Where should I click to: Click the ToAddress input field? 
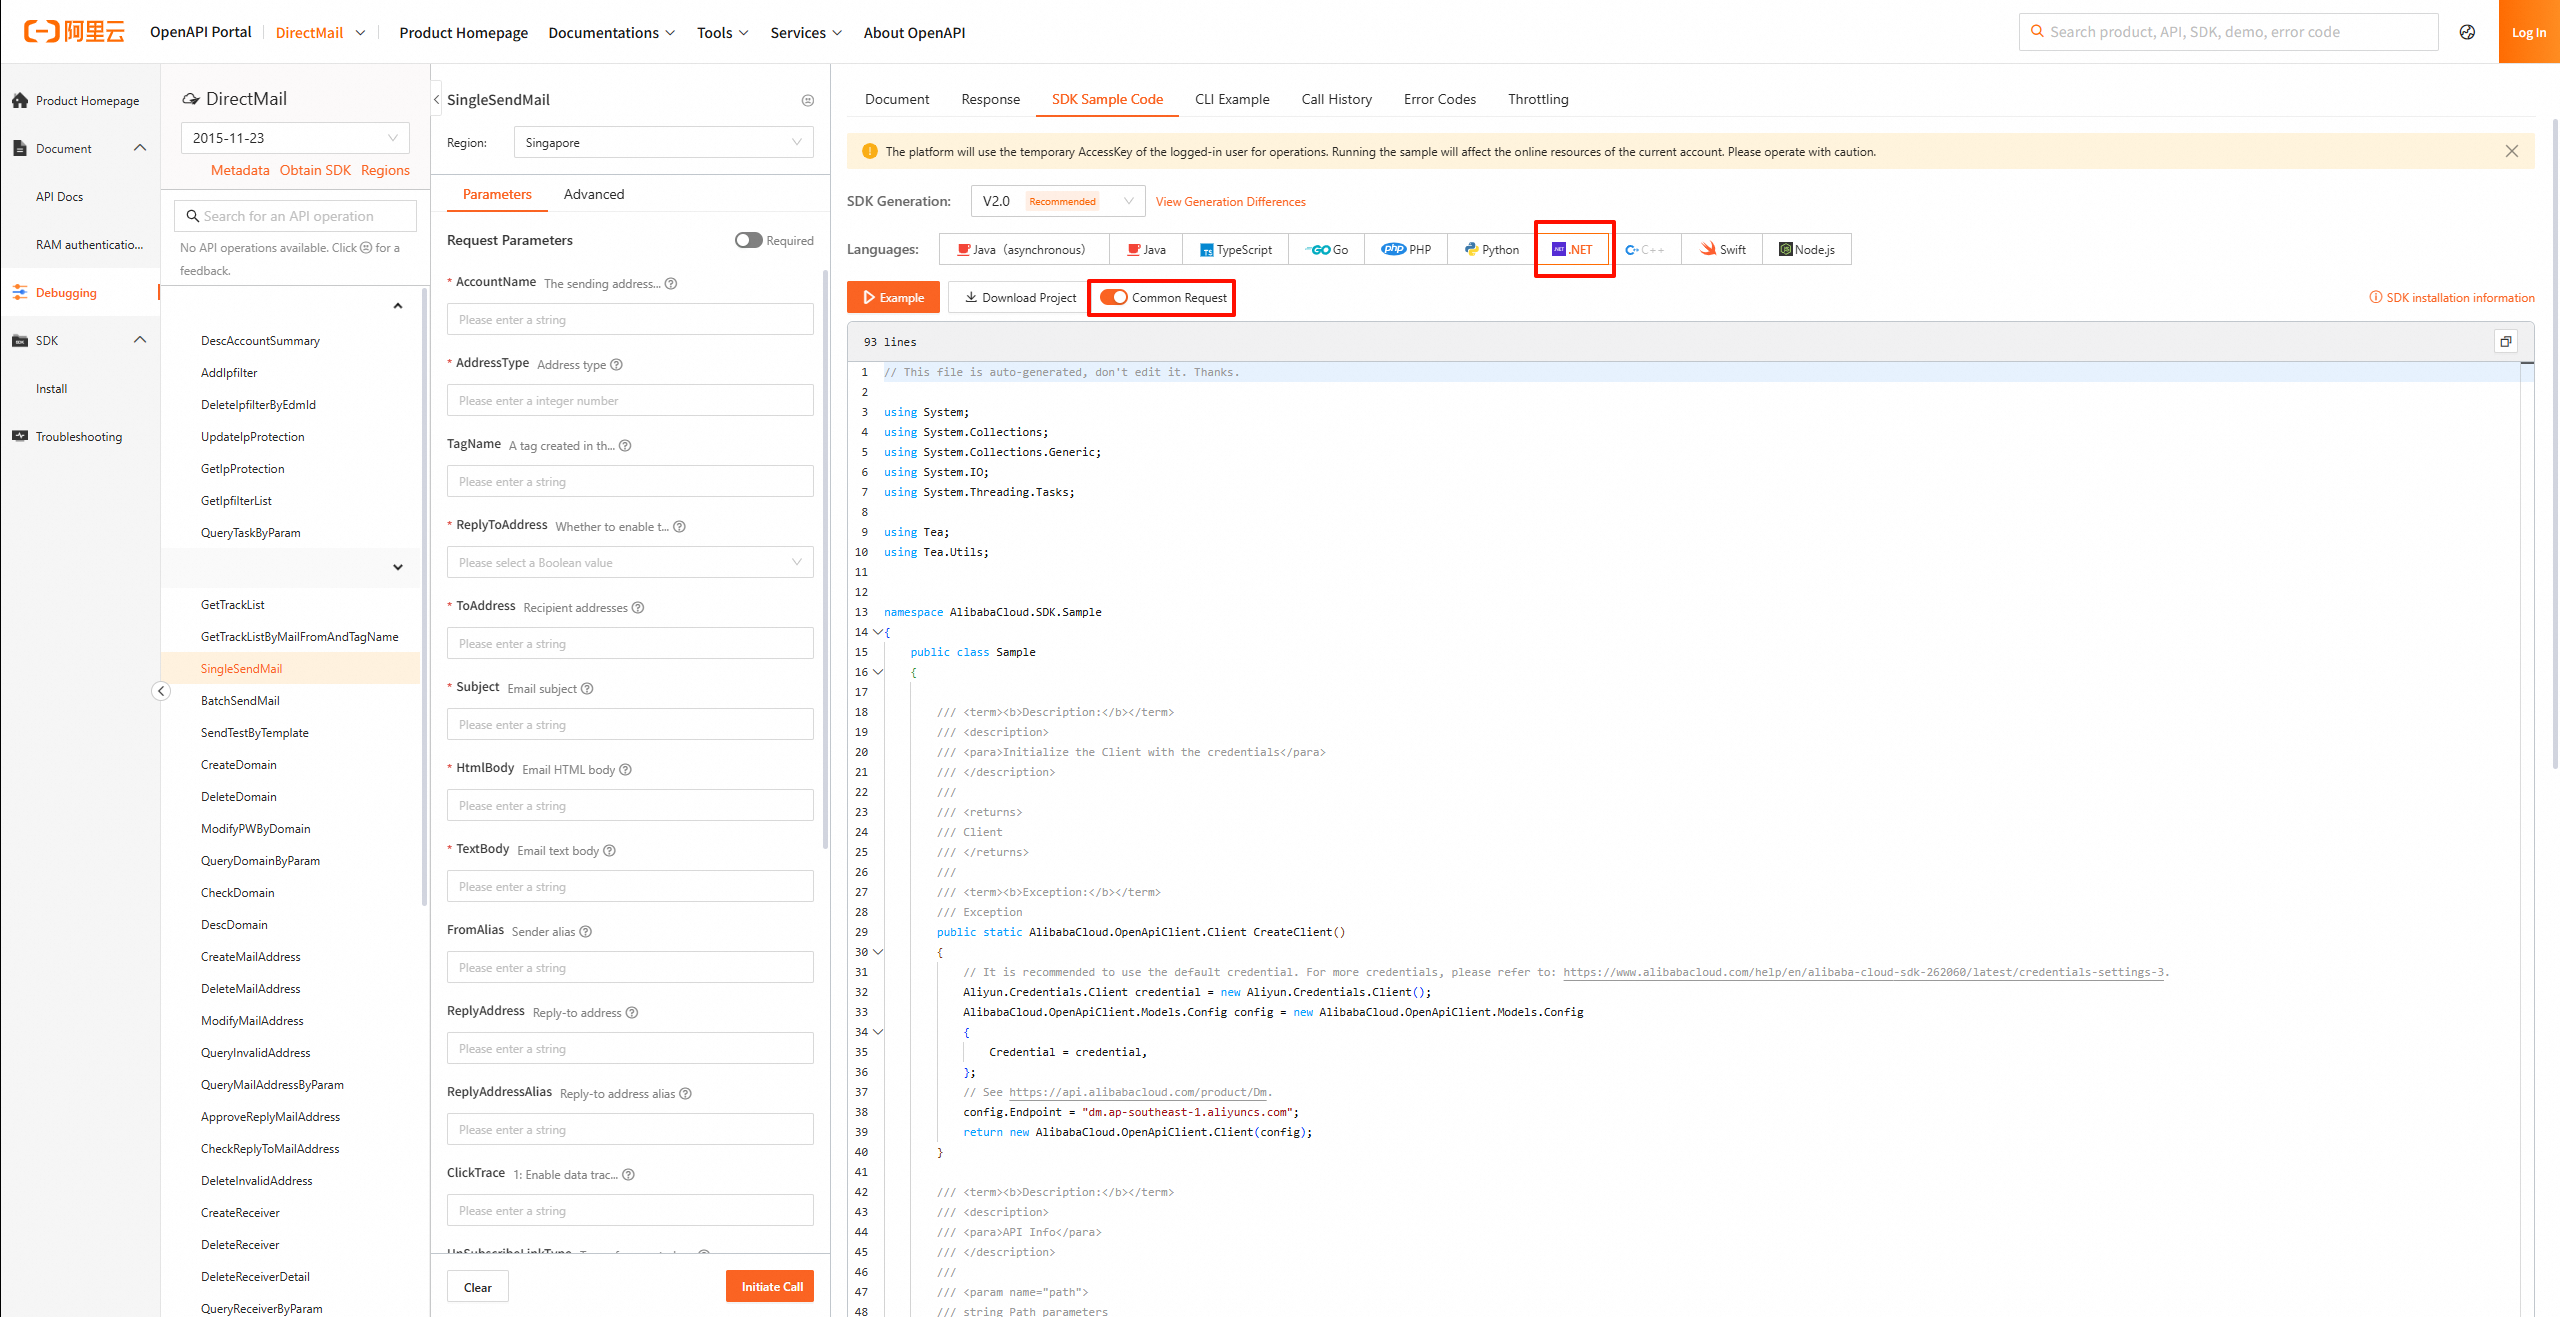coord(630,643)
